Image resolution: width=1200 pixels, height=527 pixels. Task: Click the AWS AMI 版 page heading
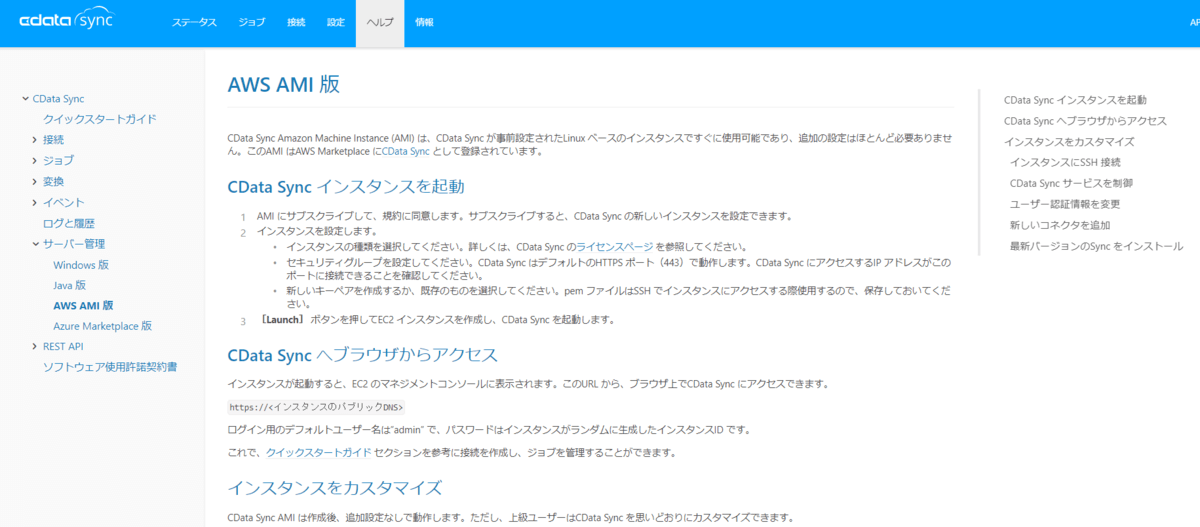[284, 84]
